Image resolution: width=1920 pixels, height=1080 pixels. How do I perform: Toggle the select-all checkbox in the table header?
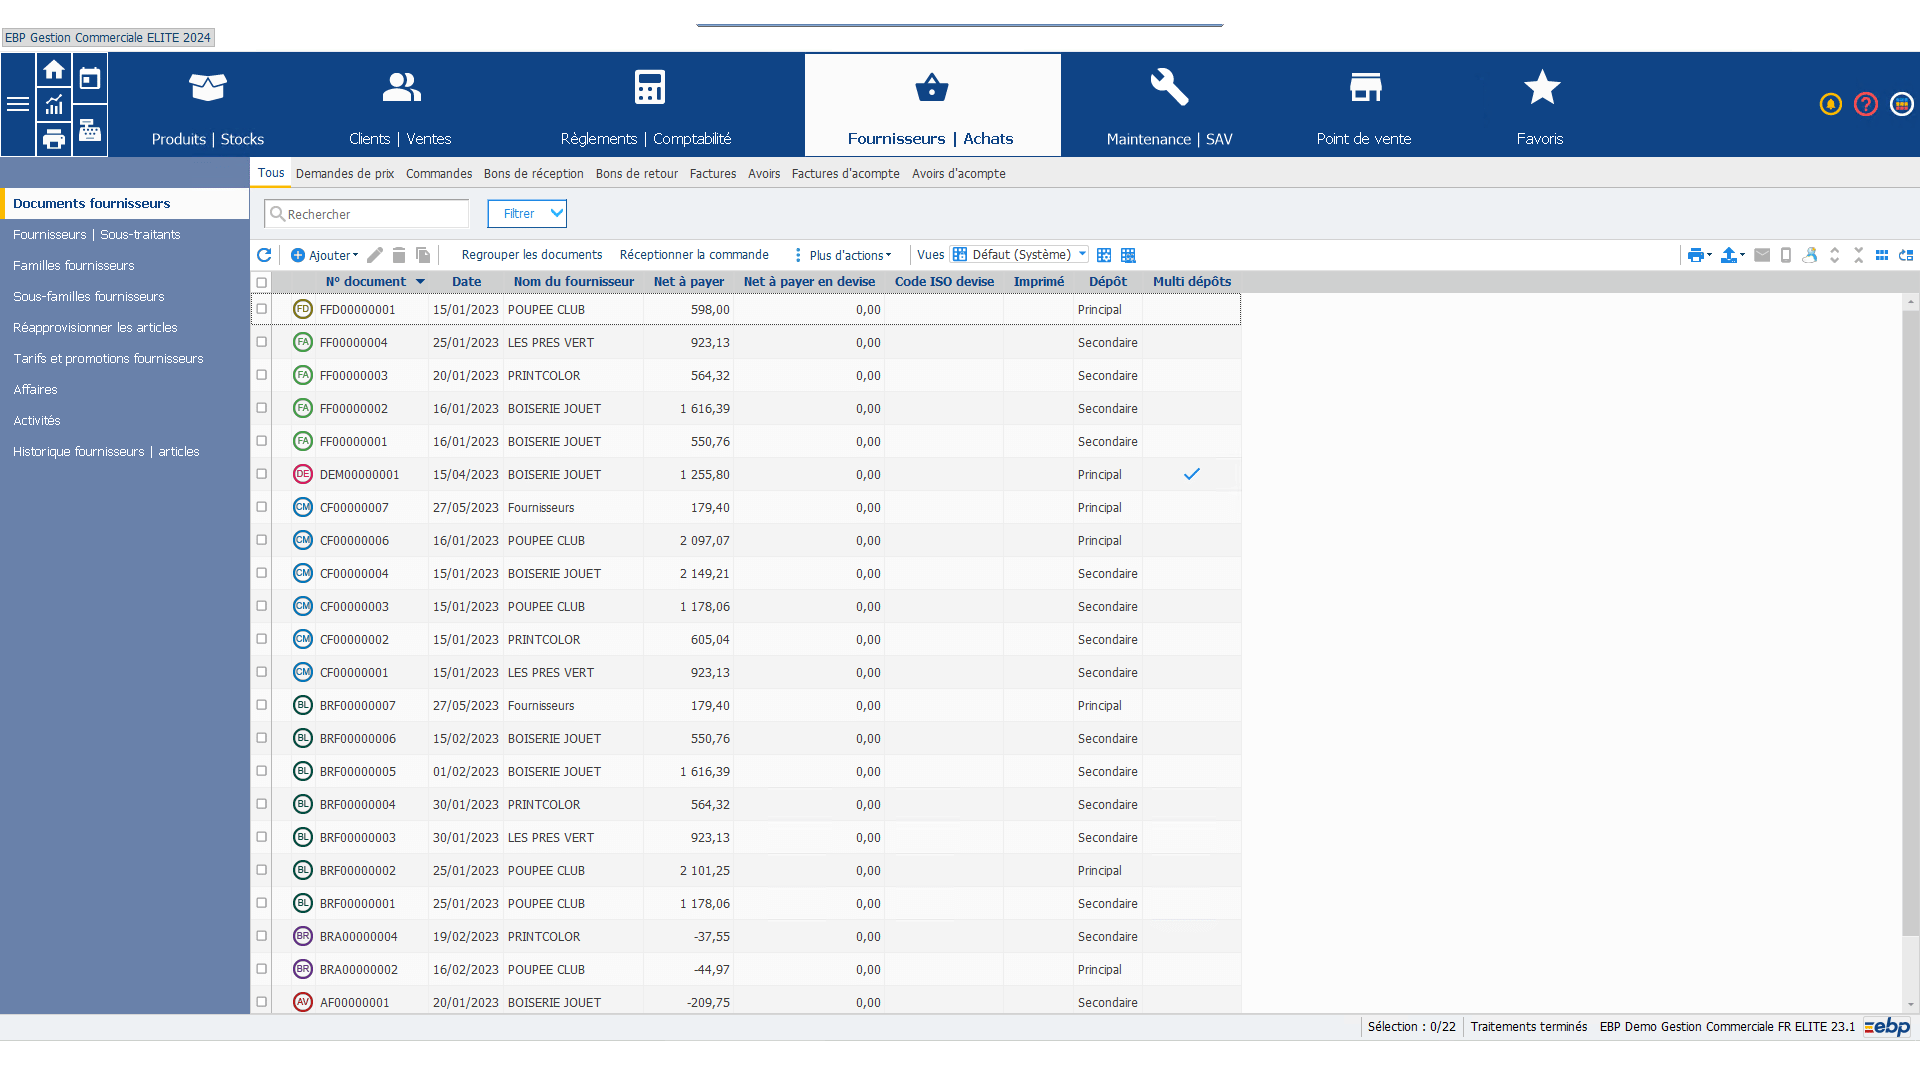(262, 282)
